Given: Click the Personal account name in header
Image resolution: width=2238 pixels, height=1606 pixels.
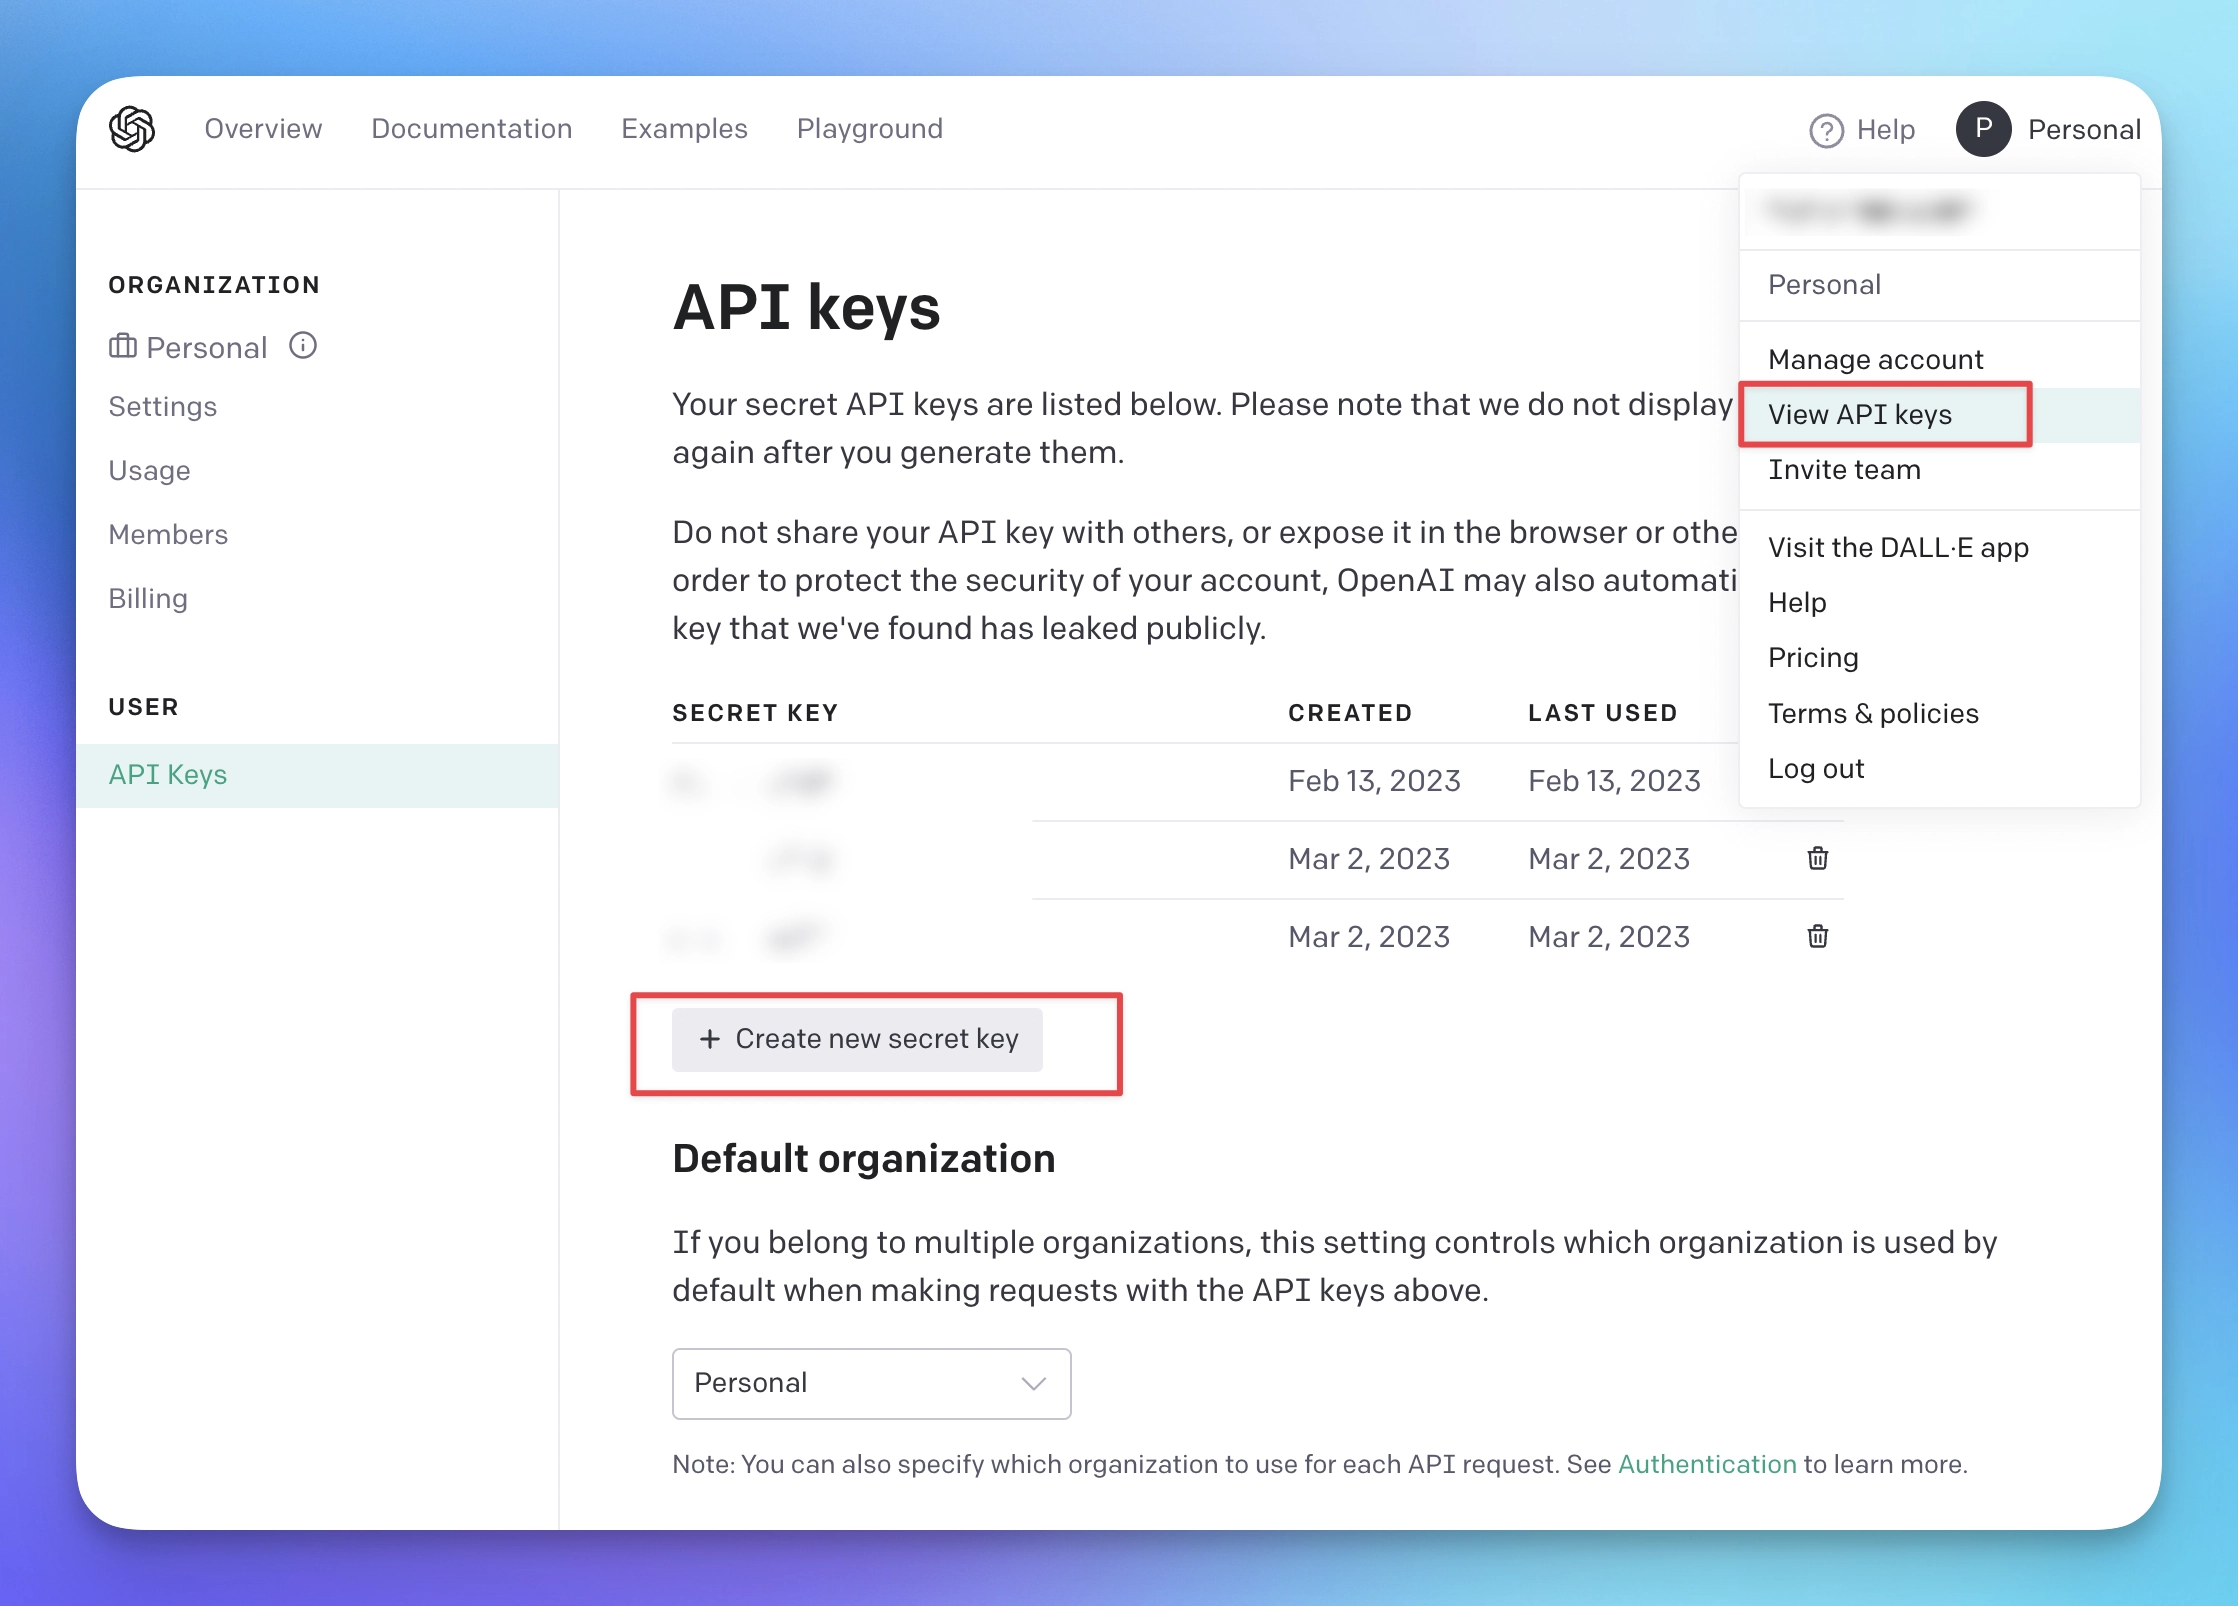Looking at the screenshot, I should pos(2084,130).
